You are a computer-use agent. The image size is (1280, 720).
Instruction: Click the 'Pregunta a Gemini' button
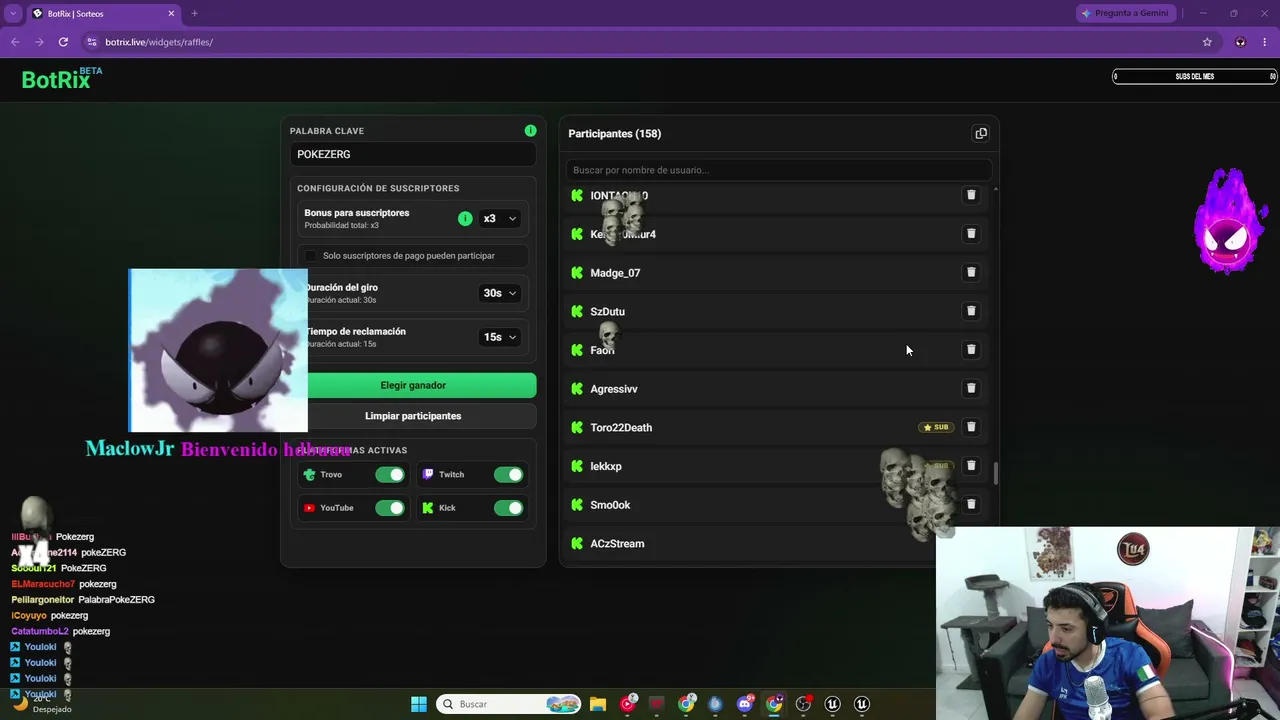pos(1126,13)
